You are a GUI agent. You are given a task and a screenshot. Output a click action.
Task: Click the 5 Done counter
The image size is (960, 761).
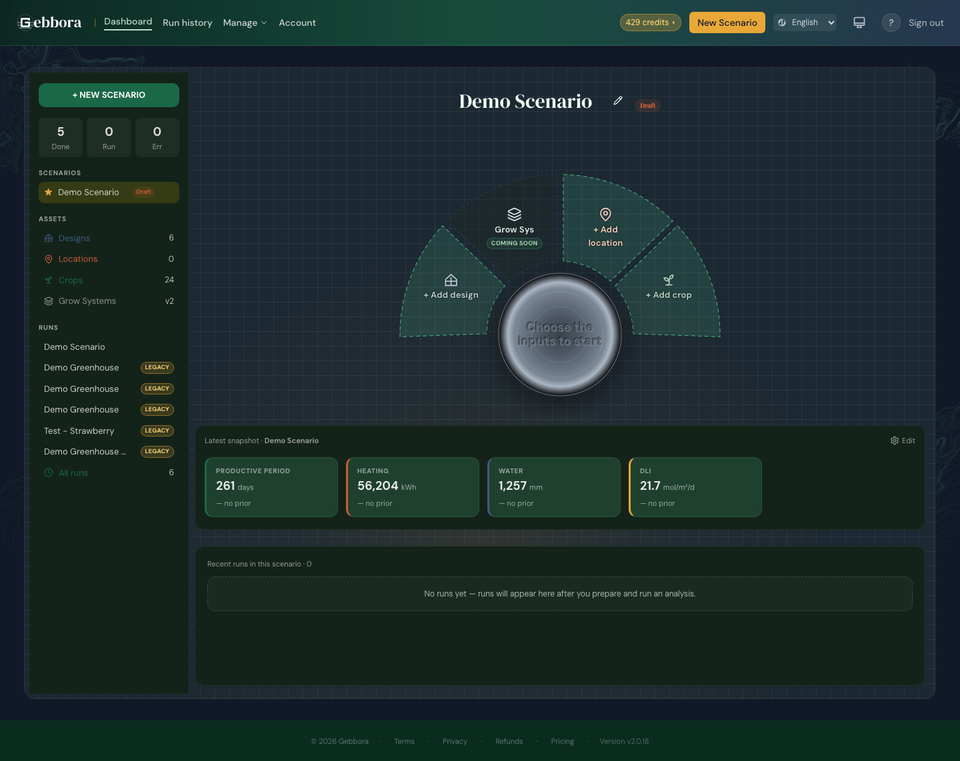click(61, 137)
